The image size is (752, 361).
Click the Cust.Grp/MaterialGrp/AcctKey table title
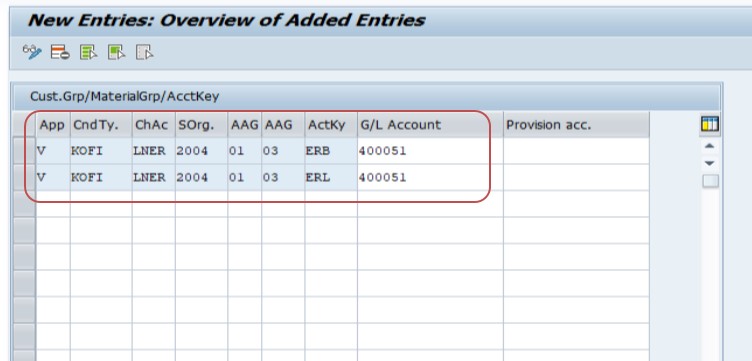tap(125, 96)
